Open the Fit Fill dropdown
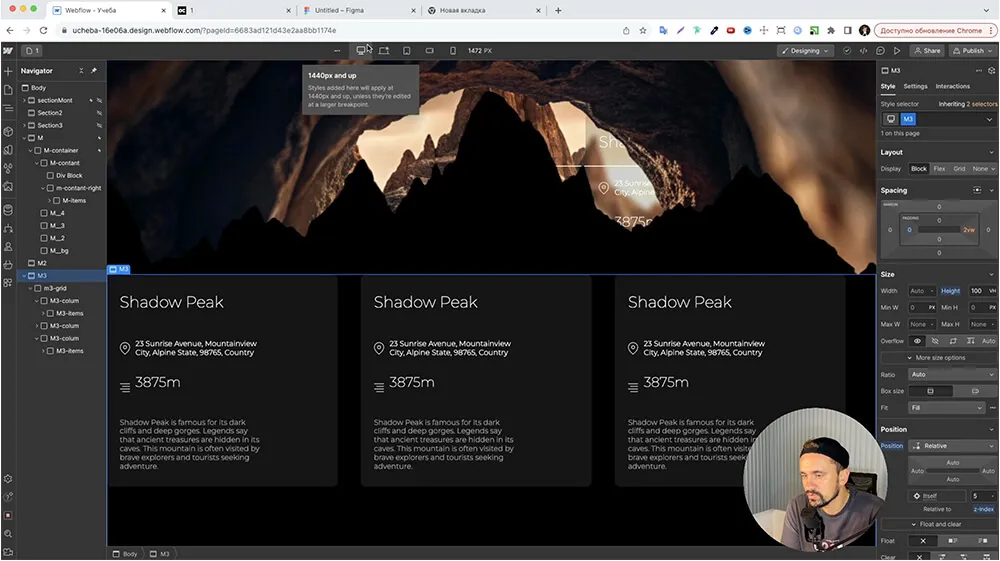The image size is (1000, 561). (x=946, y=407)
